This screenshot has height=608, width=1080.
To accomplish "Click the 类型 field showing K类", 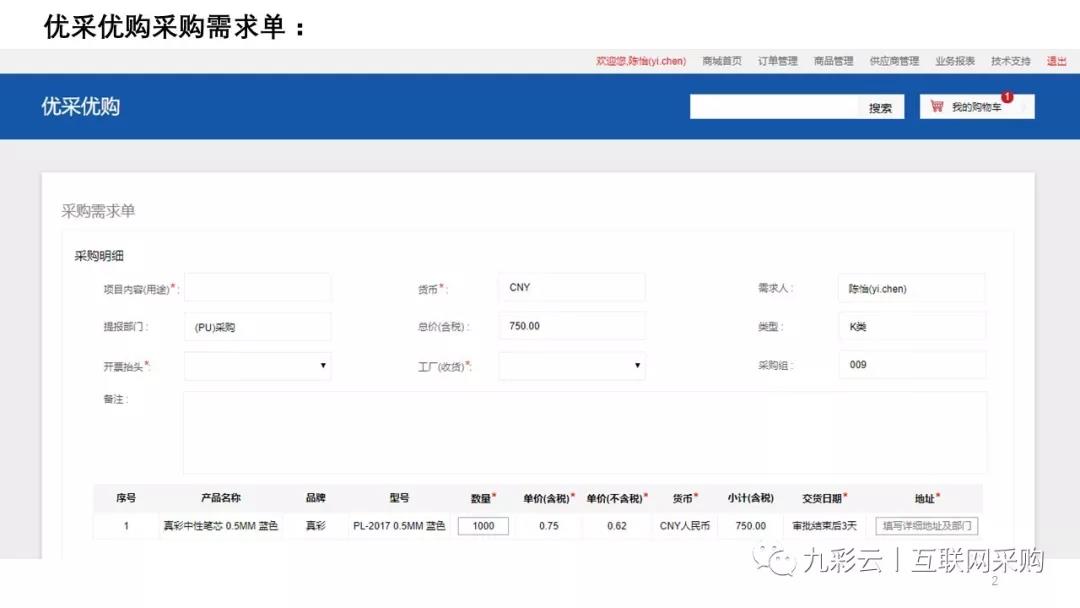I will point(912,327).
